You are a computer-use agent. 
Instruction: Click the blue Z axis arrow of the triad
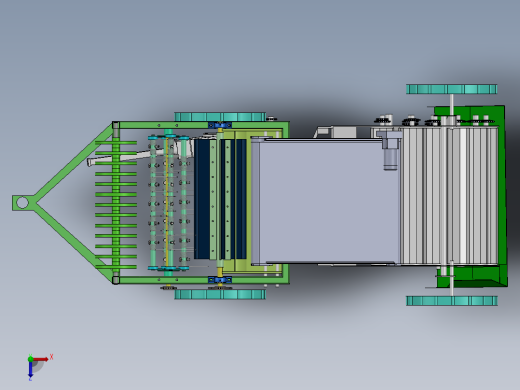[30, 370]
